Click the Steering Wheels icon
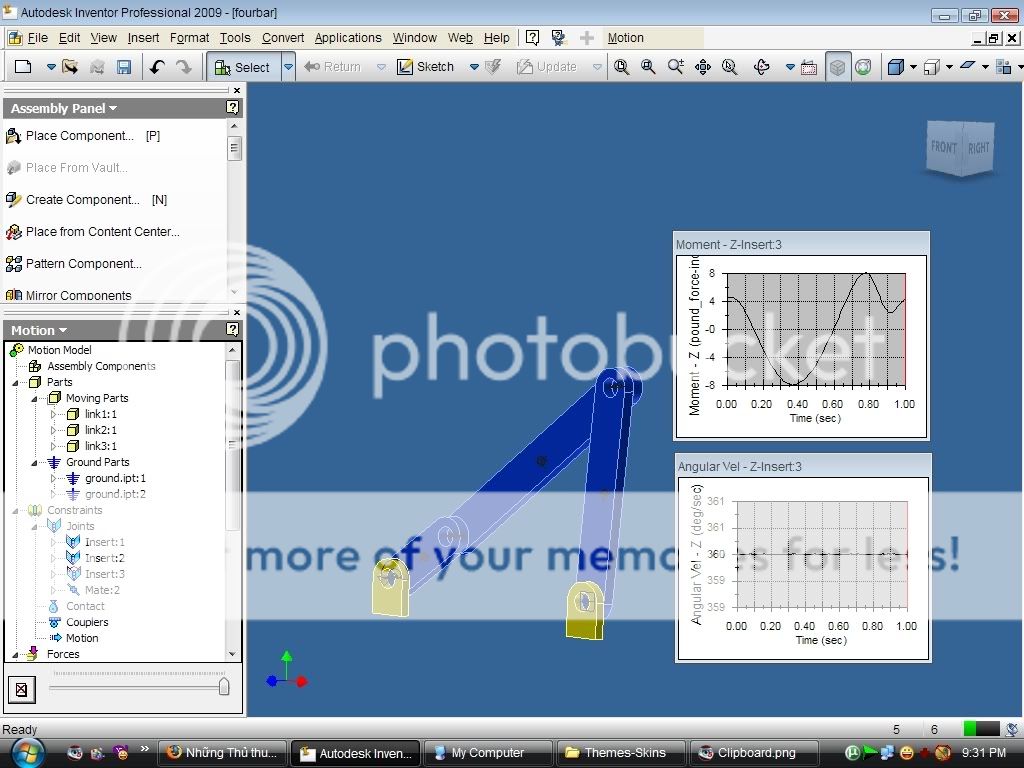 click(x=863, y=67)
